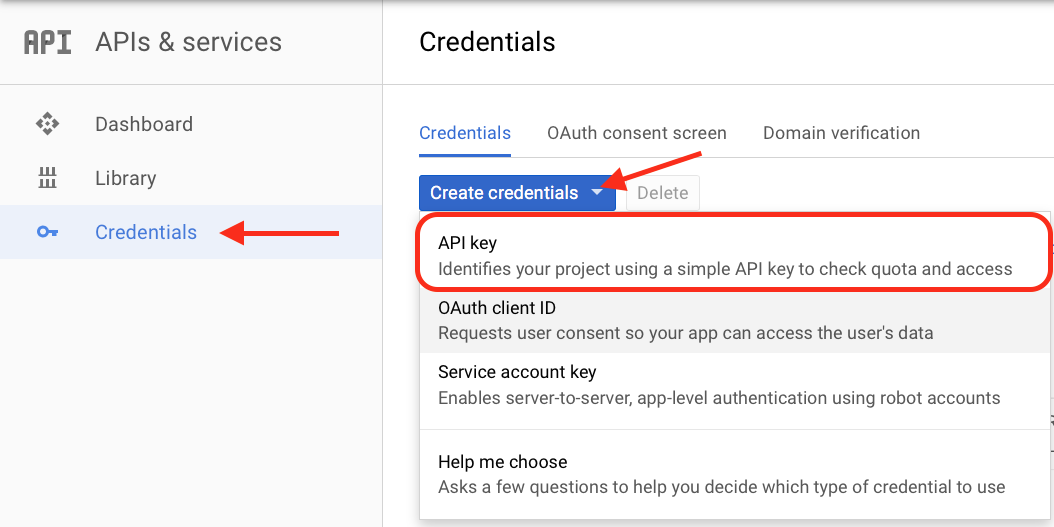Viewport: 1054px width, 527px height.
Task: Select the Help me choose option
Action: pyautogui.click(x=503, y=462)
